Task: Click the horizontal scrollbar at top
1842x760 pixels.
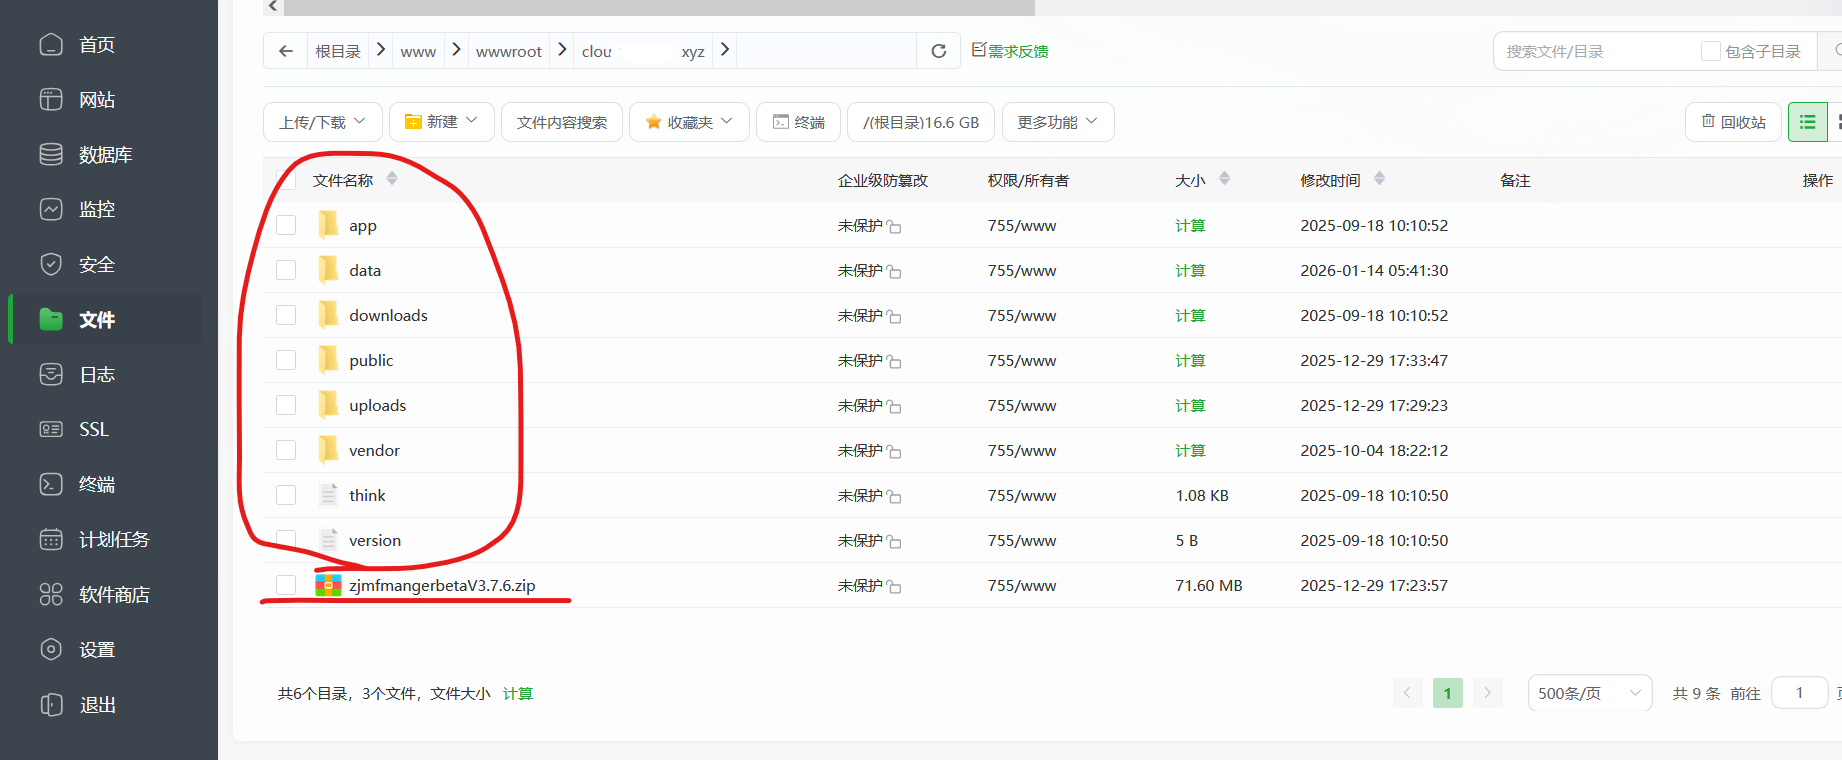Action: [658, 7]
